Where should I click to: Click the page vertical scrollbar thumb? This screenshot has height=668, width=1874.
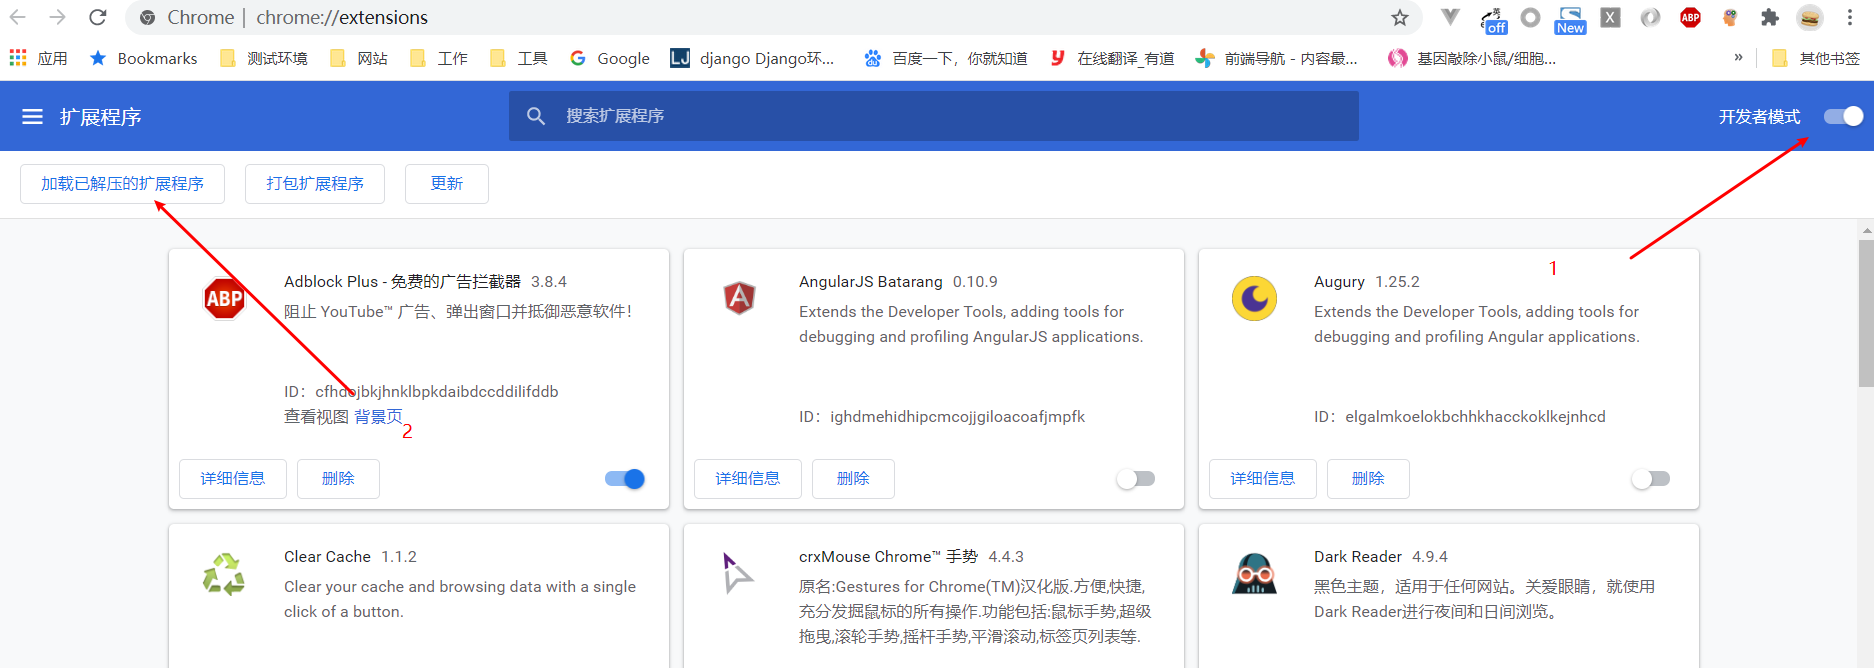(x=1866, y=313)
